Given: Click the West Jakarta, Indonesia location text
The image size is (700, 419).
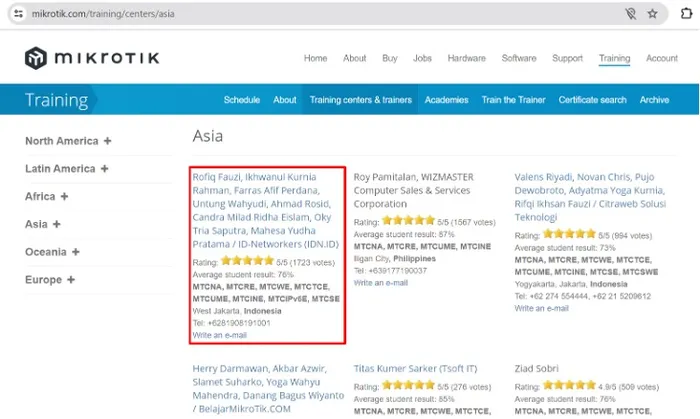Looking at the screenshot, I should point(237,311).
